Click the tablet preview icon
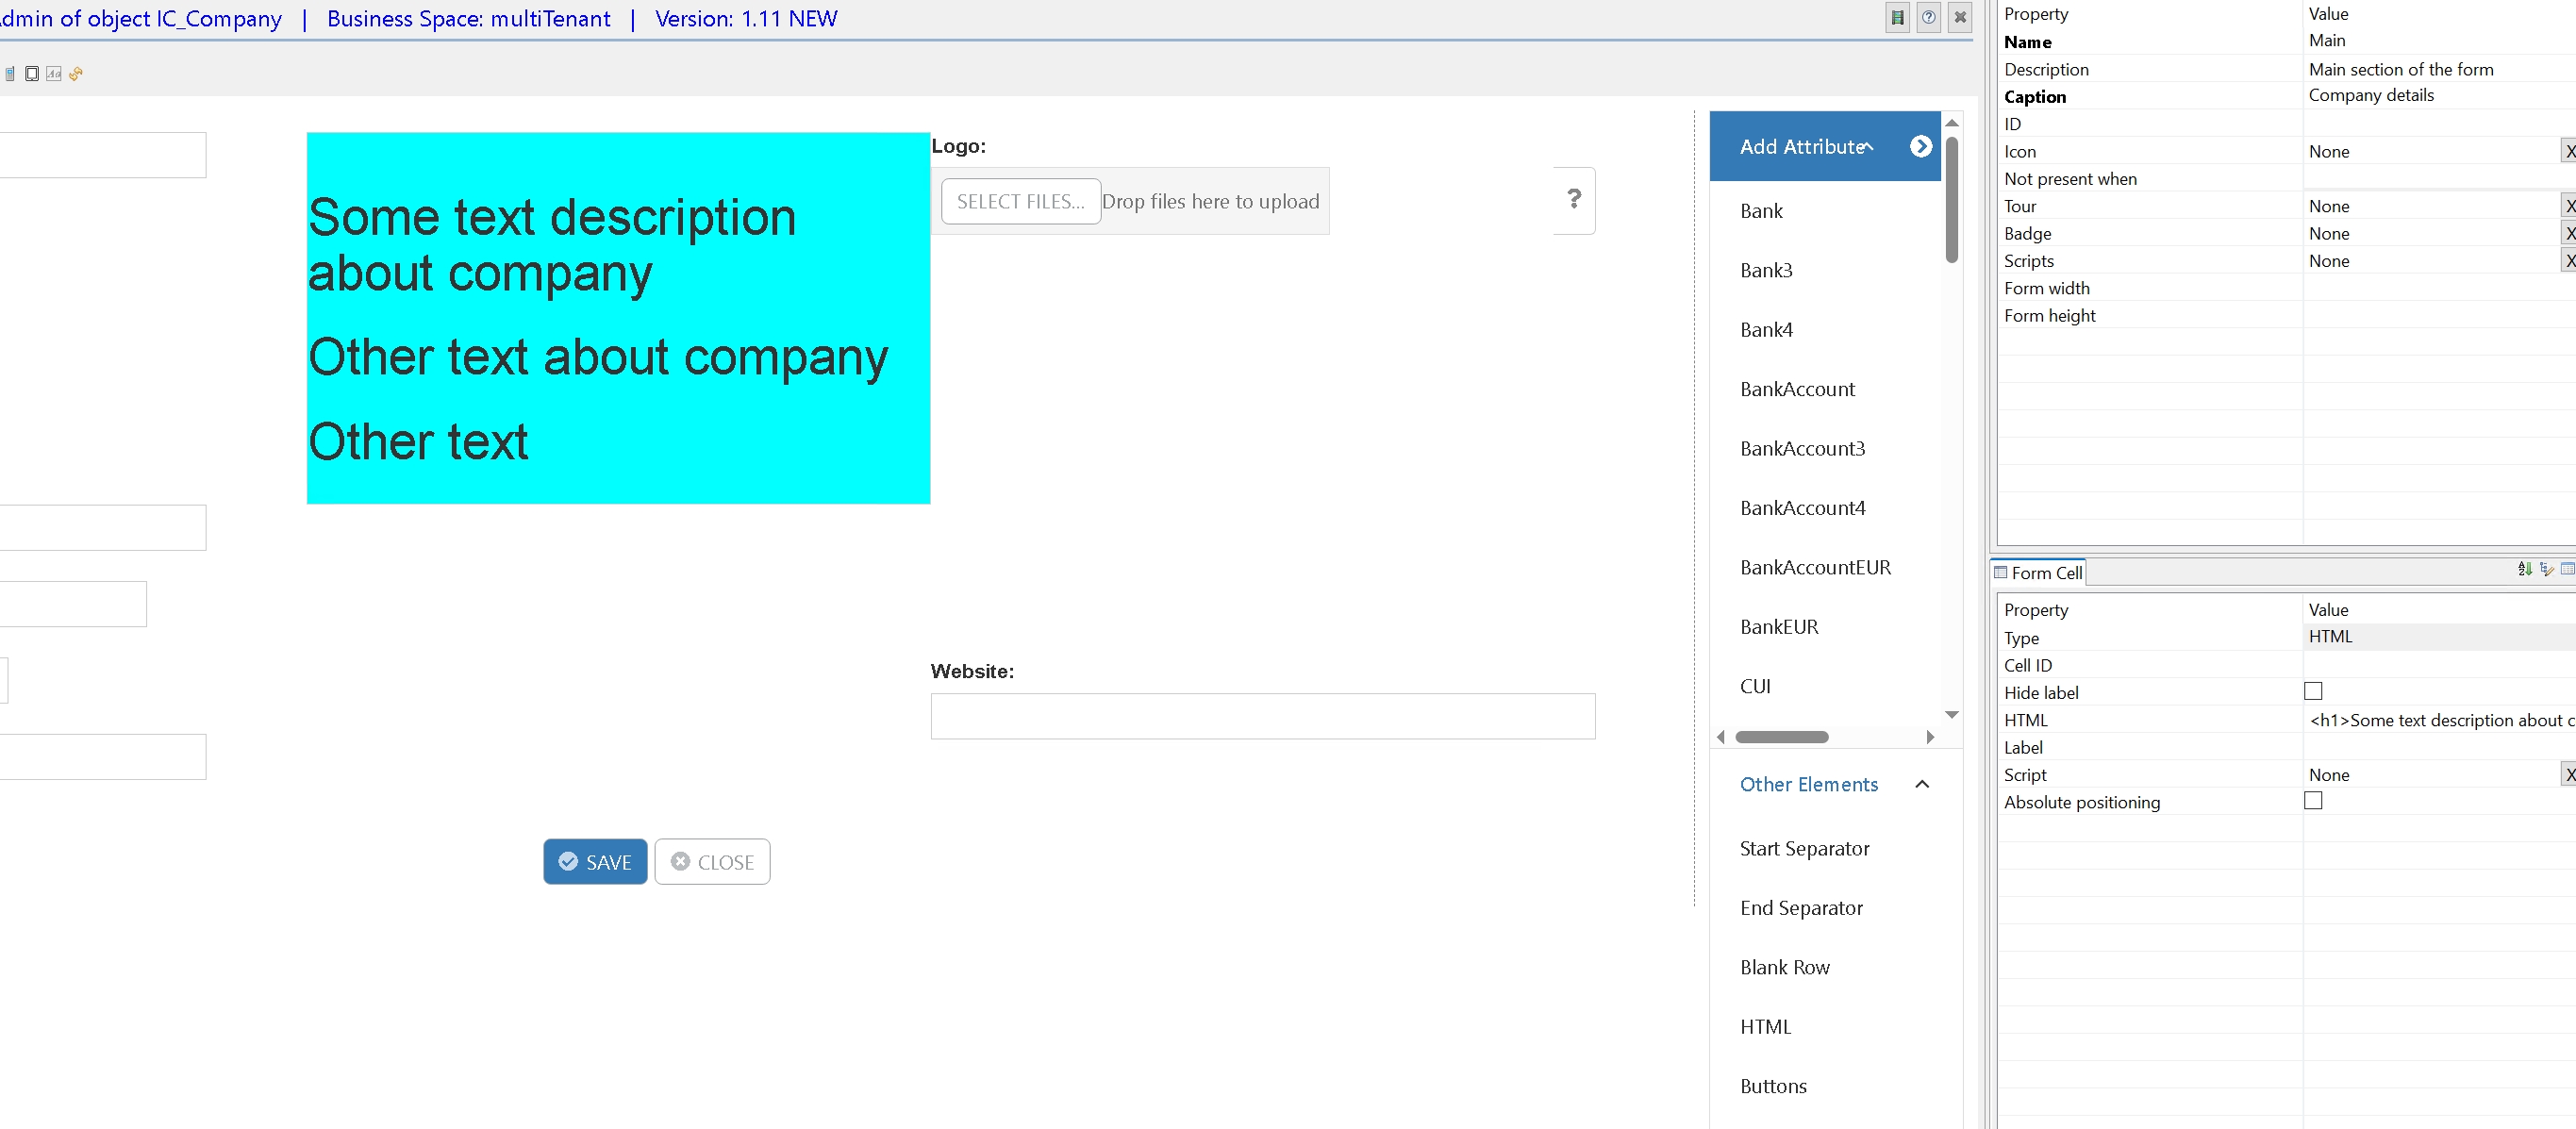Image resolution: width=2576 pixels, height=1129 pixels. coord(32,74)
